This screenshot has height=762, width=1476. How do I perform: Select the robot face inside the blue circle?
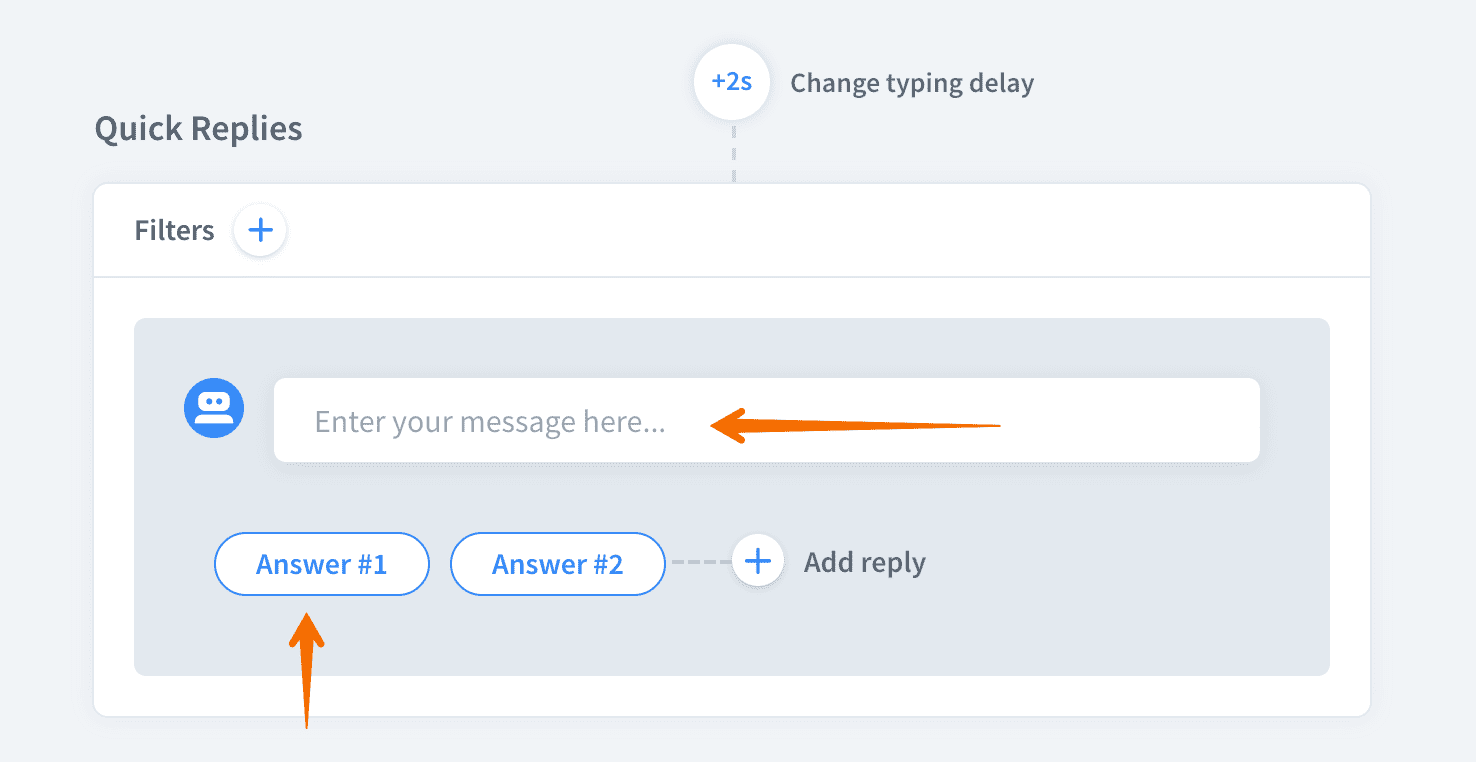coord(213,407)
